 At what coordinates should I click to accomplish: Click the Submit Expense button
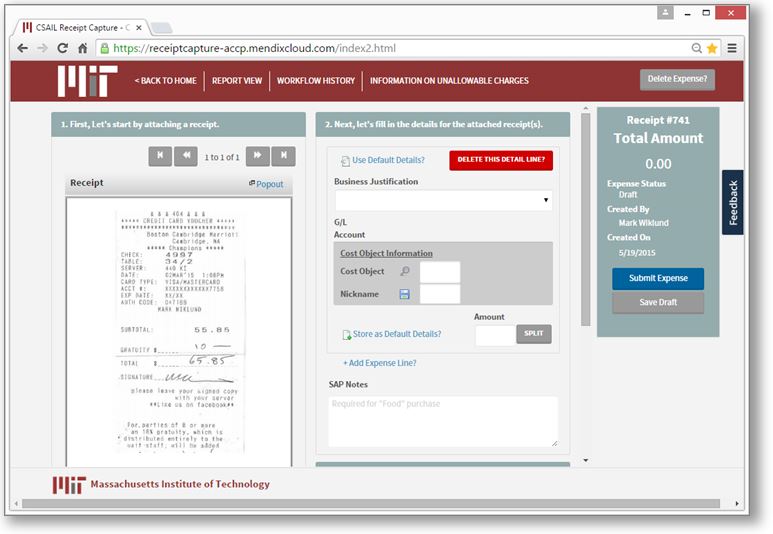coord(658,279)
